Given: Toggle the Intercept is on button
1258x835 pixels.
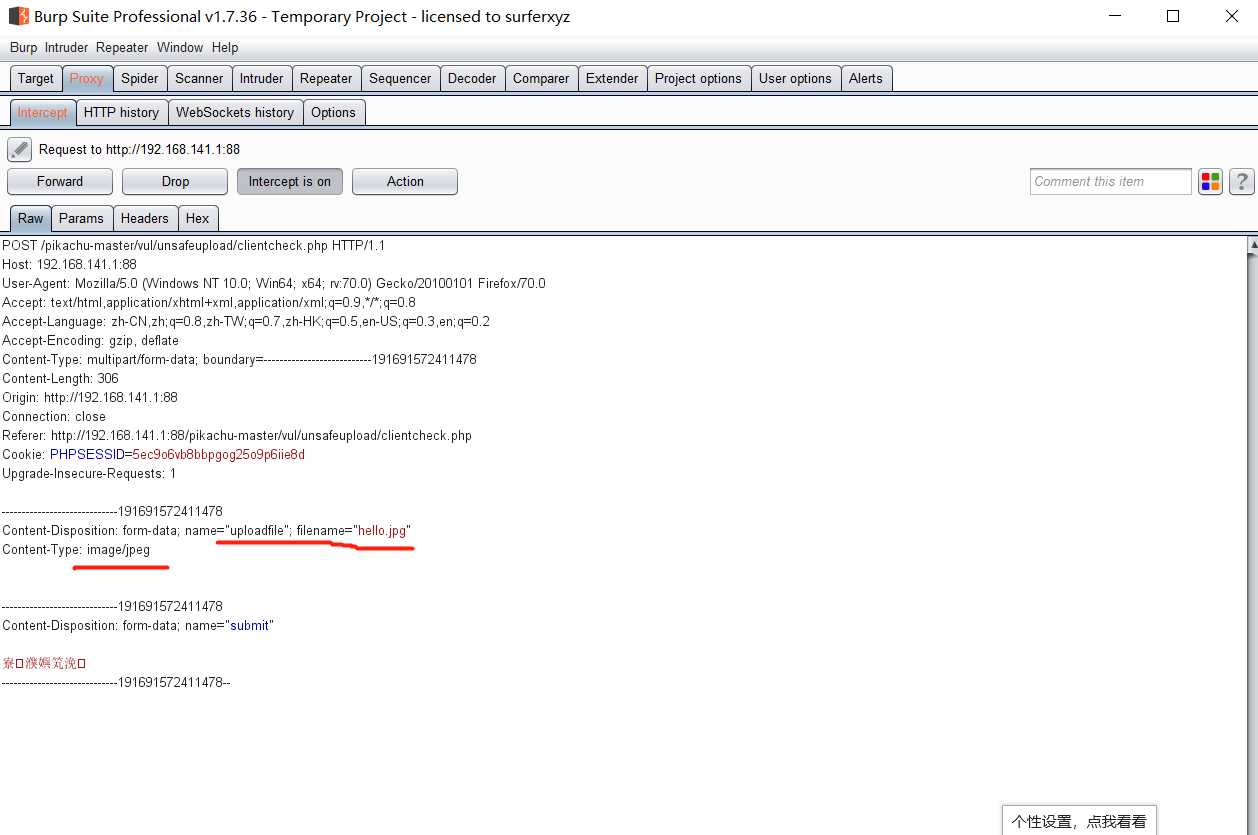Looking at the screenshot, I should point(290,181).
